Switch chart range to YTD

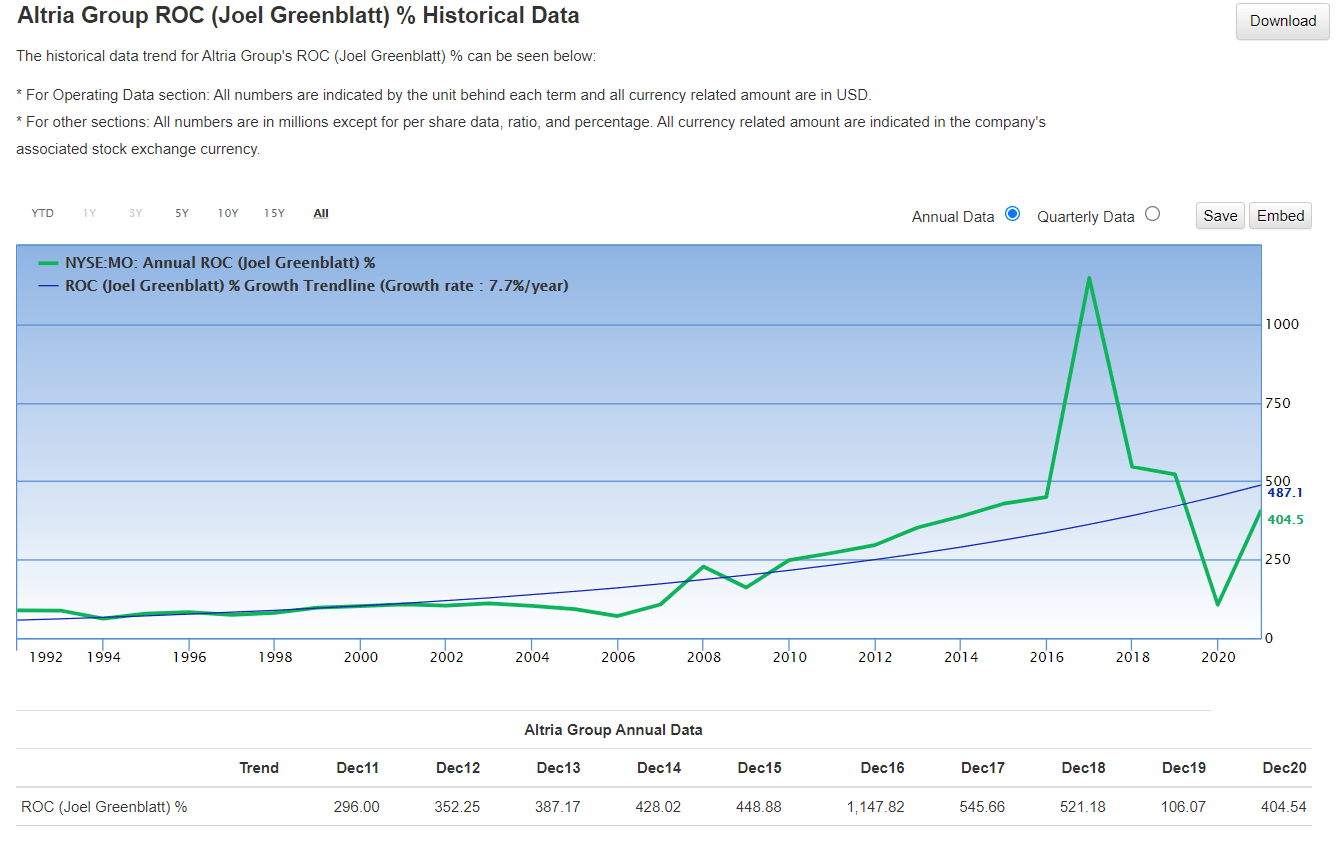pos(42,213)
